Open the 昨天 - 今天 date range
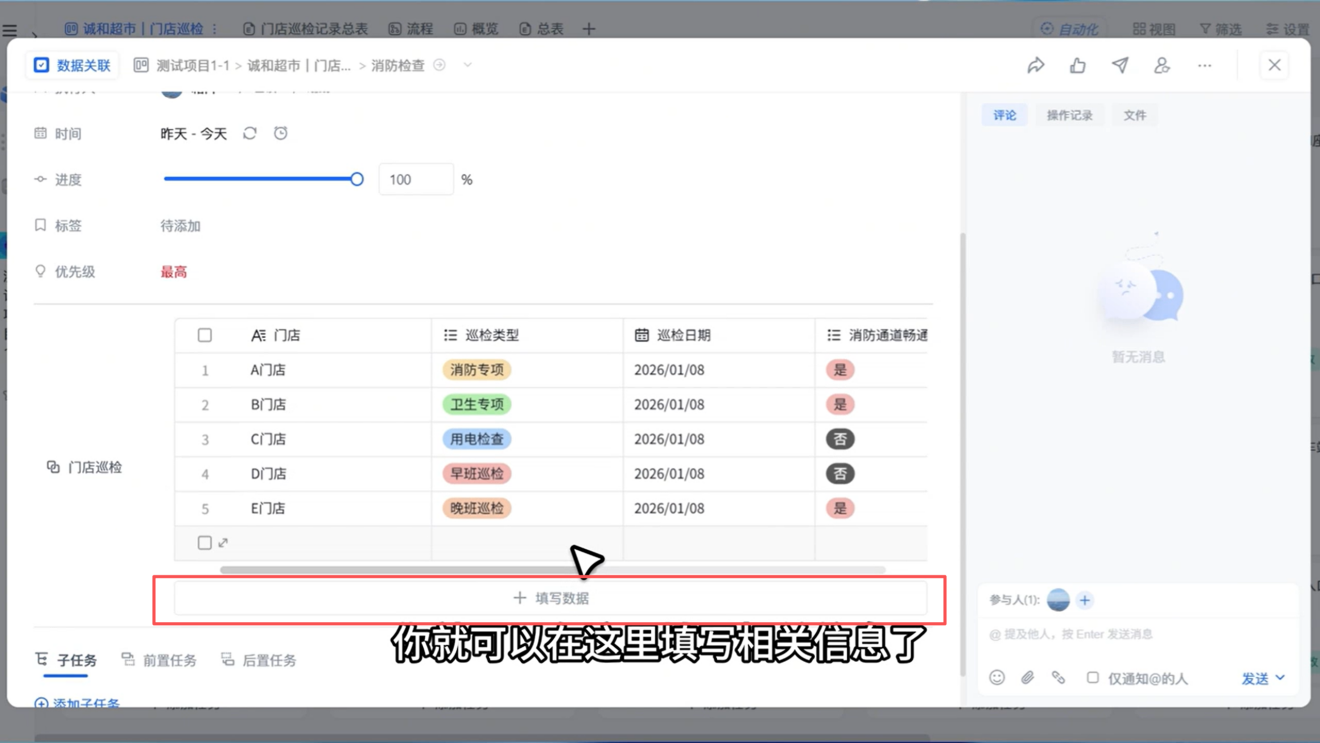This screenshot has height=743, width=1320. (194, 133)
